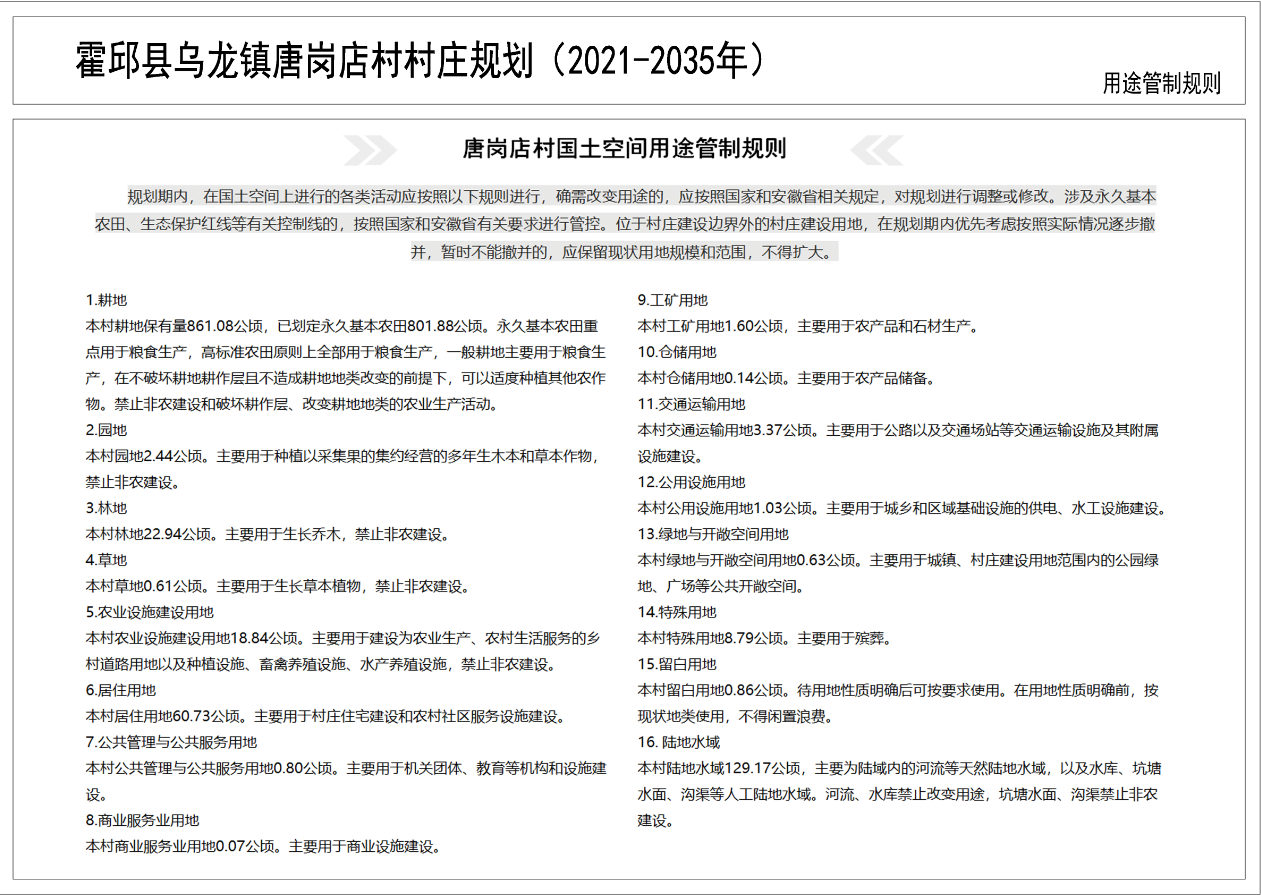Click the right-pointing chevron decoration beside the heading
Viewport: 1261px width, 895px height.
370,150
